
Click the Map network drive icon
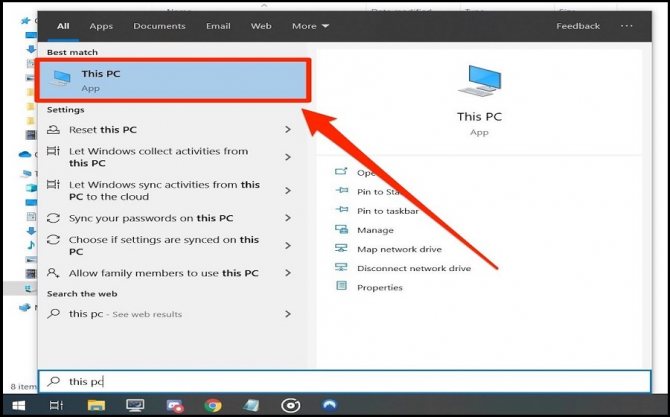coord(341,248)
